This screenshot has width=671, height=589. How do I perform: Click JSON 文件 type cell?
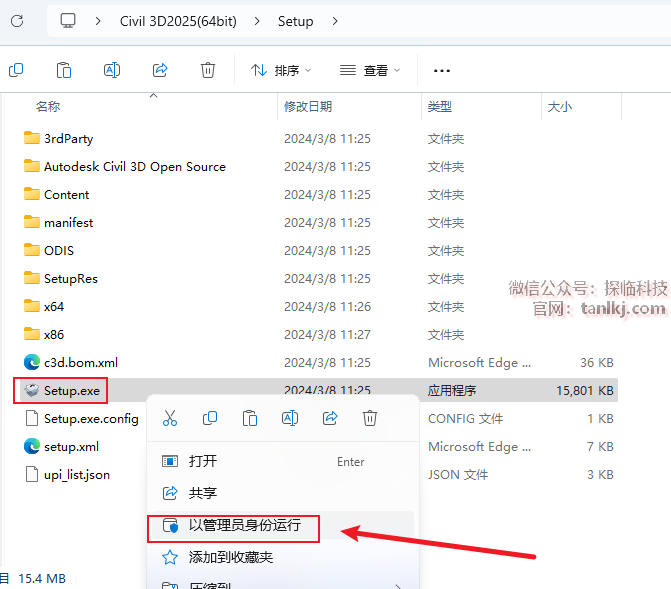(x=458, y=474)
